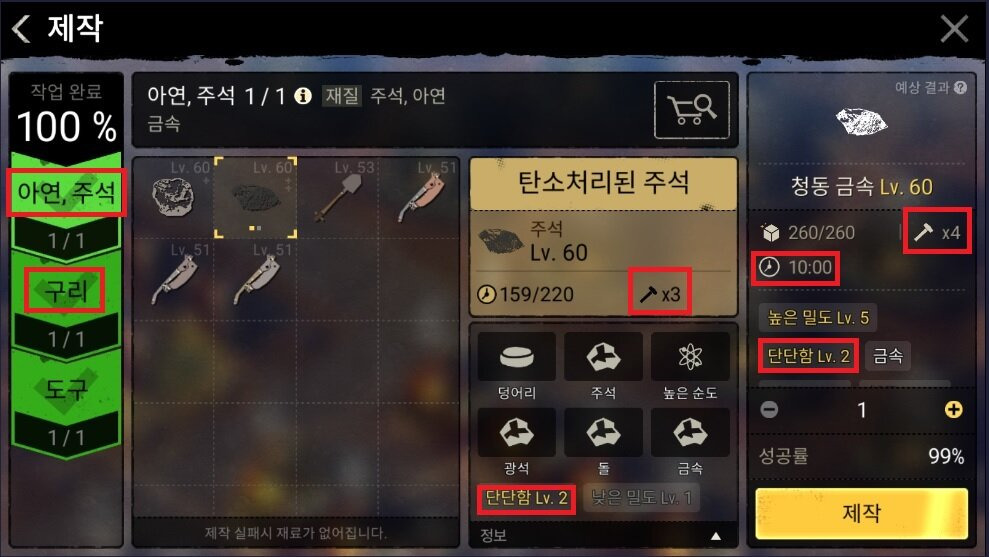Image resolution: width=989 pixels, height=557 pixels.
Task: Toggle the 높은 밀도 Lv. 5 trait tag
Action: pos(817,317)
